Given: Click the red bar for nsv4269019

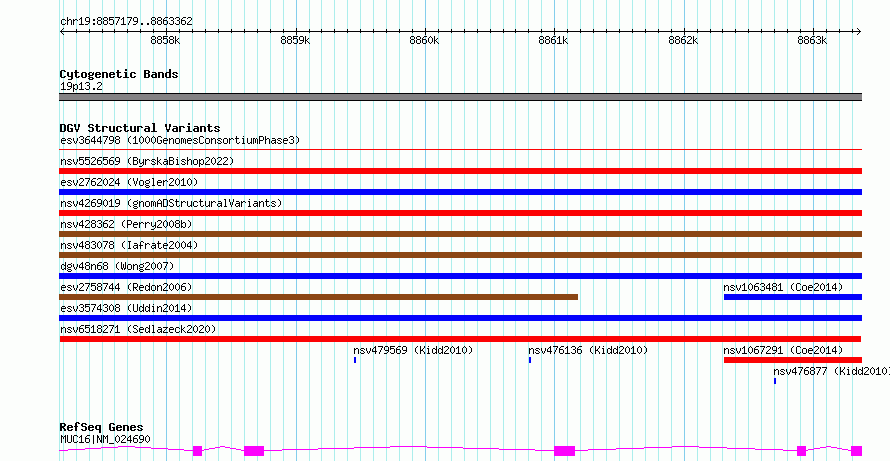Looking at the screenshot, I should coord(460,213).
